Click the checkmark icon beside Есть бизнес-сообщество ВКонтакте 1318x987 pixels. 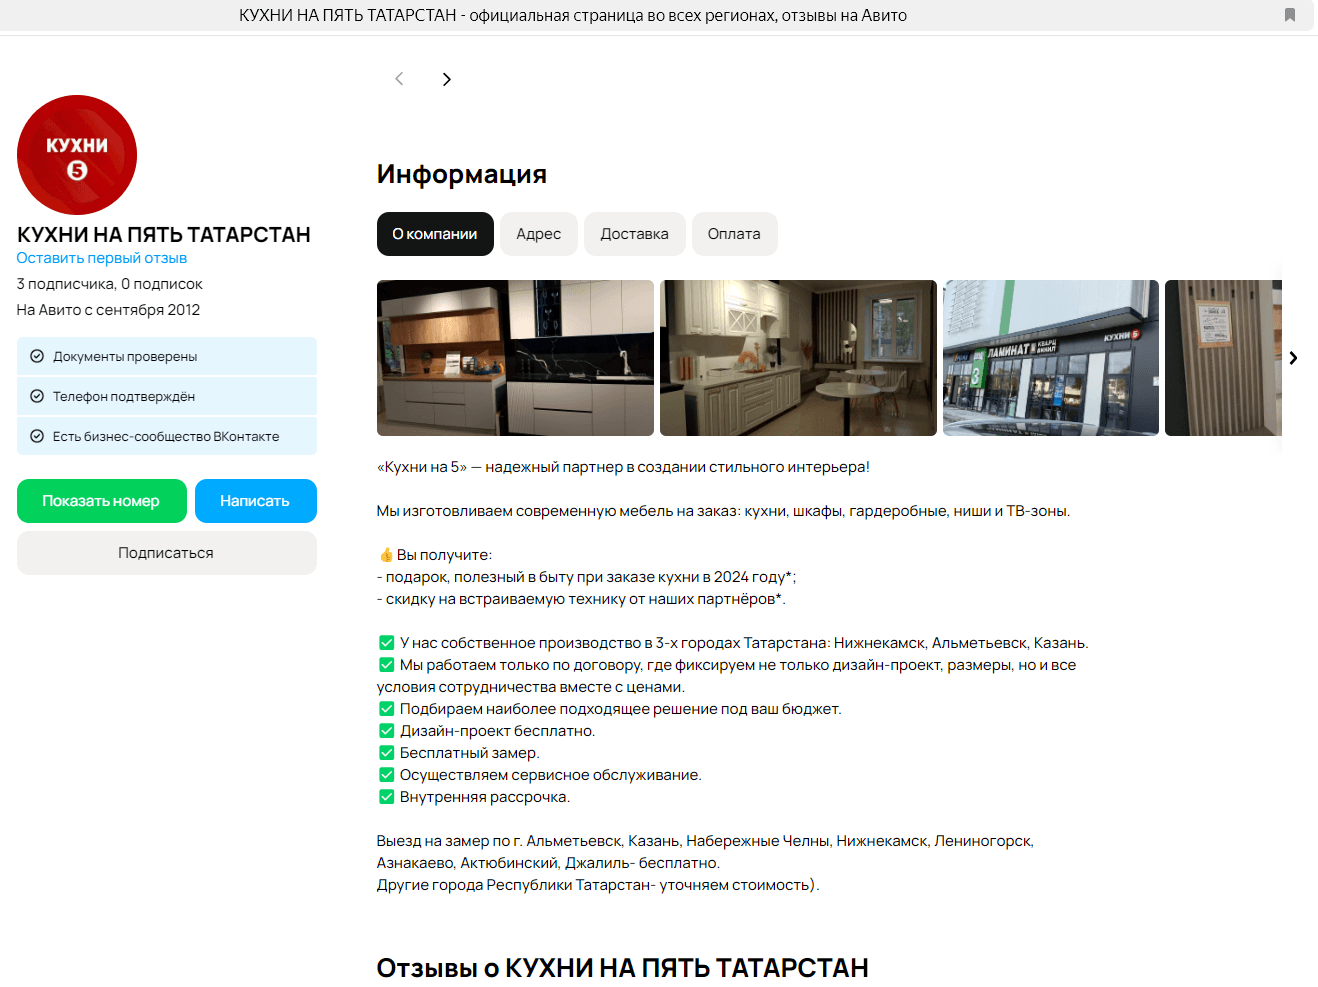tap(37, 436)
